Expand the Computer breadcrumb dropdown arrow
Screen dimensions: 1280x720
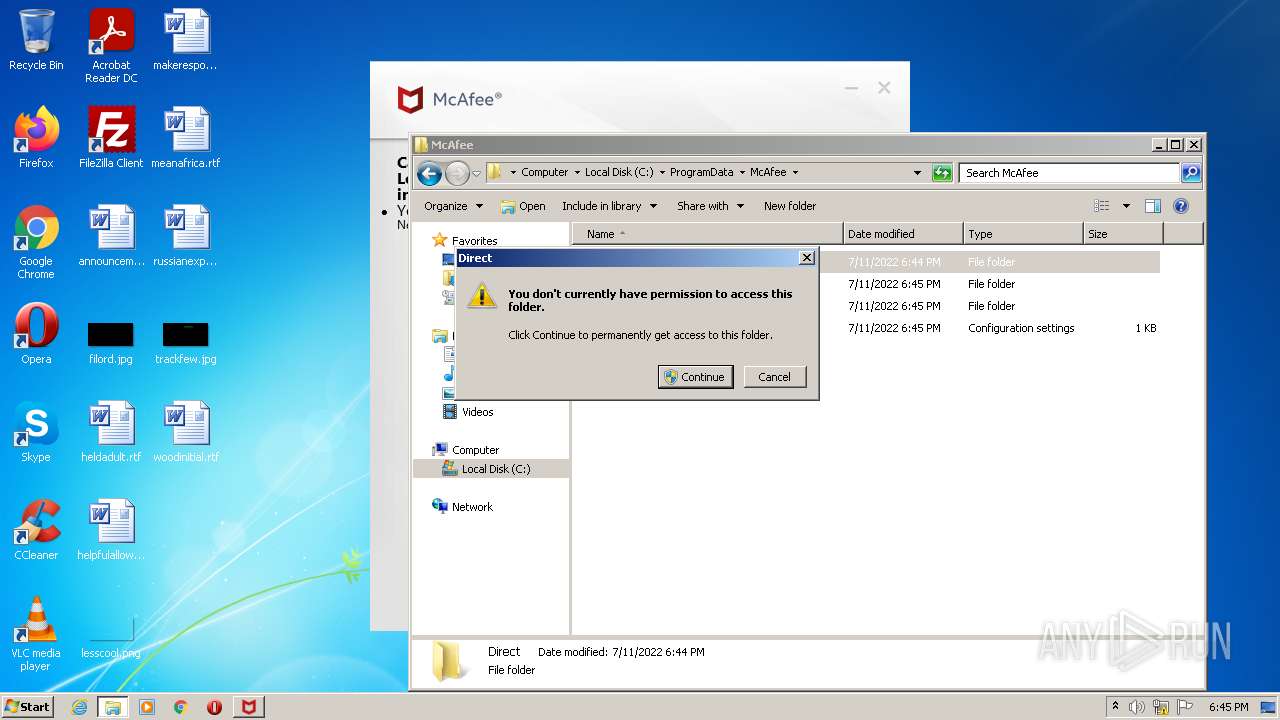[577, 172]
